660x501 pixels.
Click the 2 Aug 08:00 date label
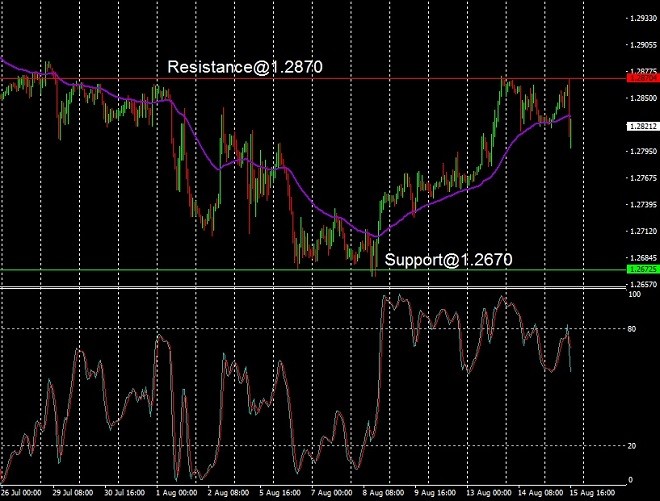(228, 493)
